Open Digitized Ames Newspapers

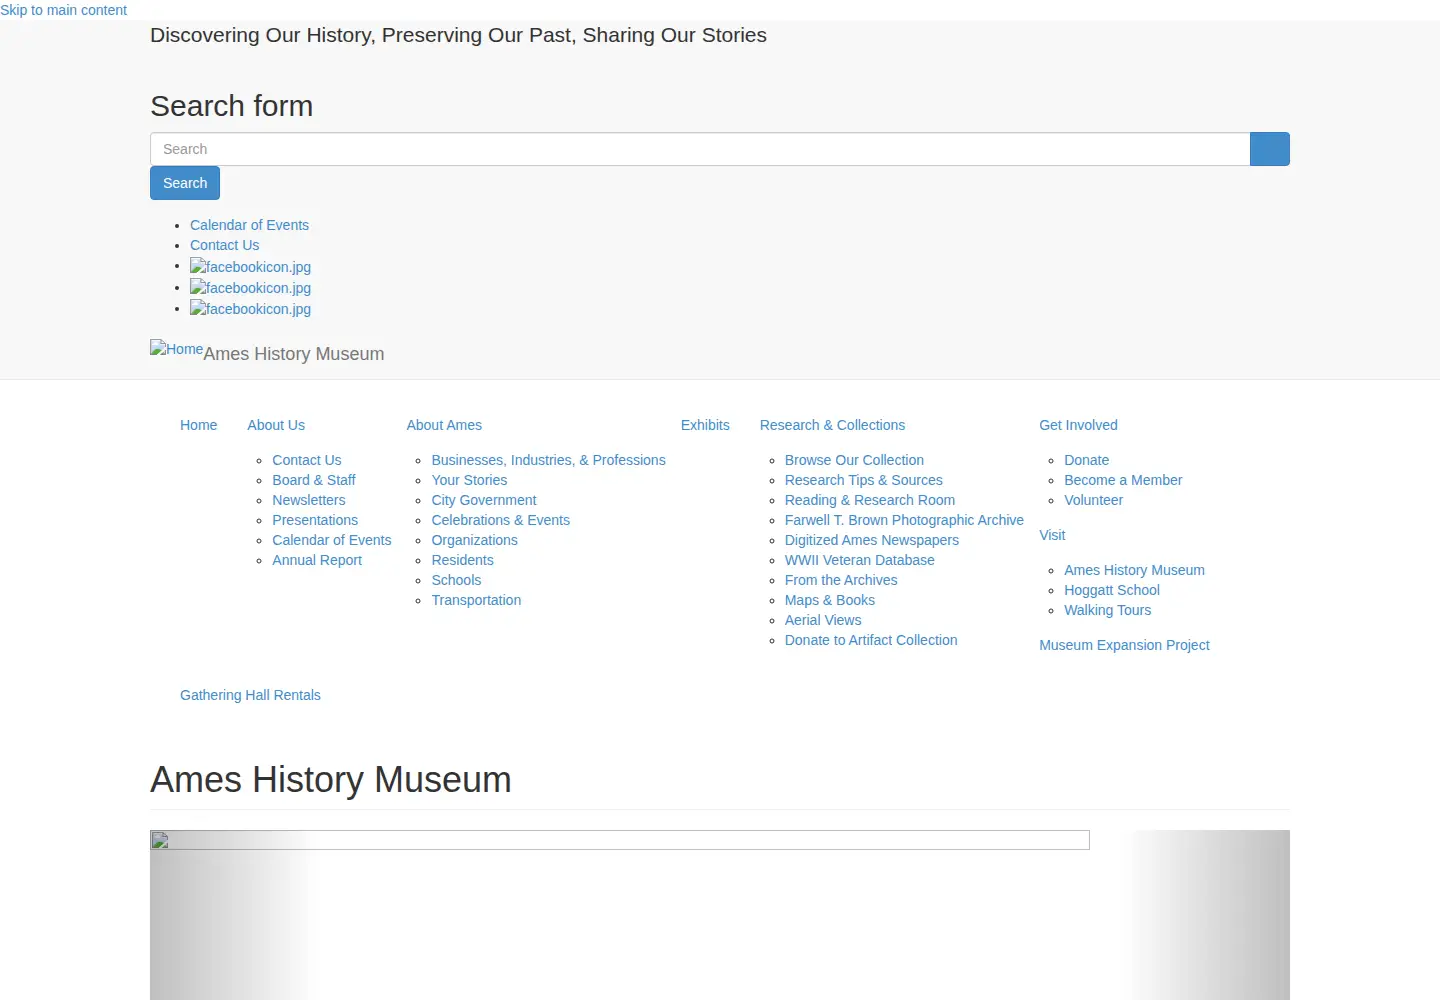(x=872, y=540)
